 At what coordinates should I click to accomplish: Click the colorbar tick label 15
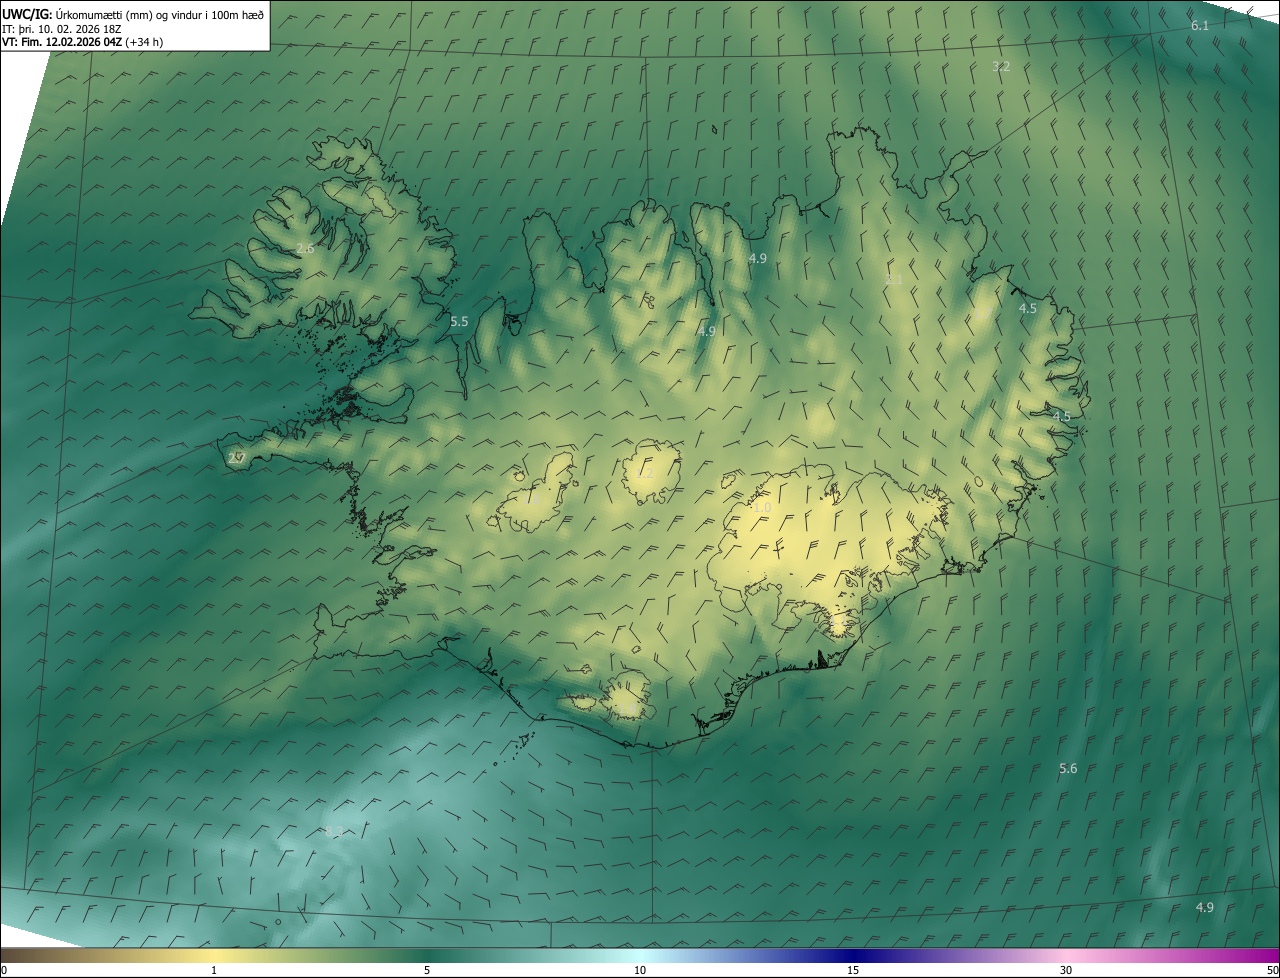(x=853, y=971)
